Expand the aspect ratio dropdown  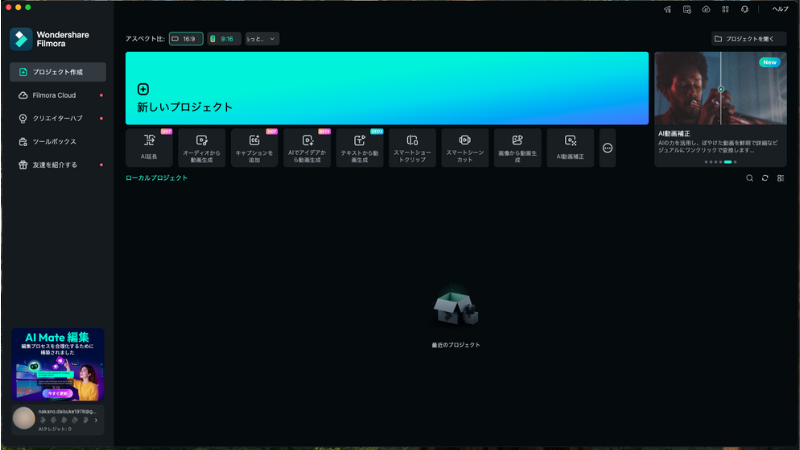point(262,39)
